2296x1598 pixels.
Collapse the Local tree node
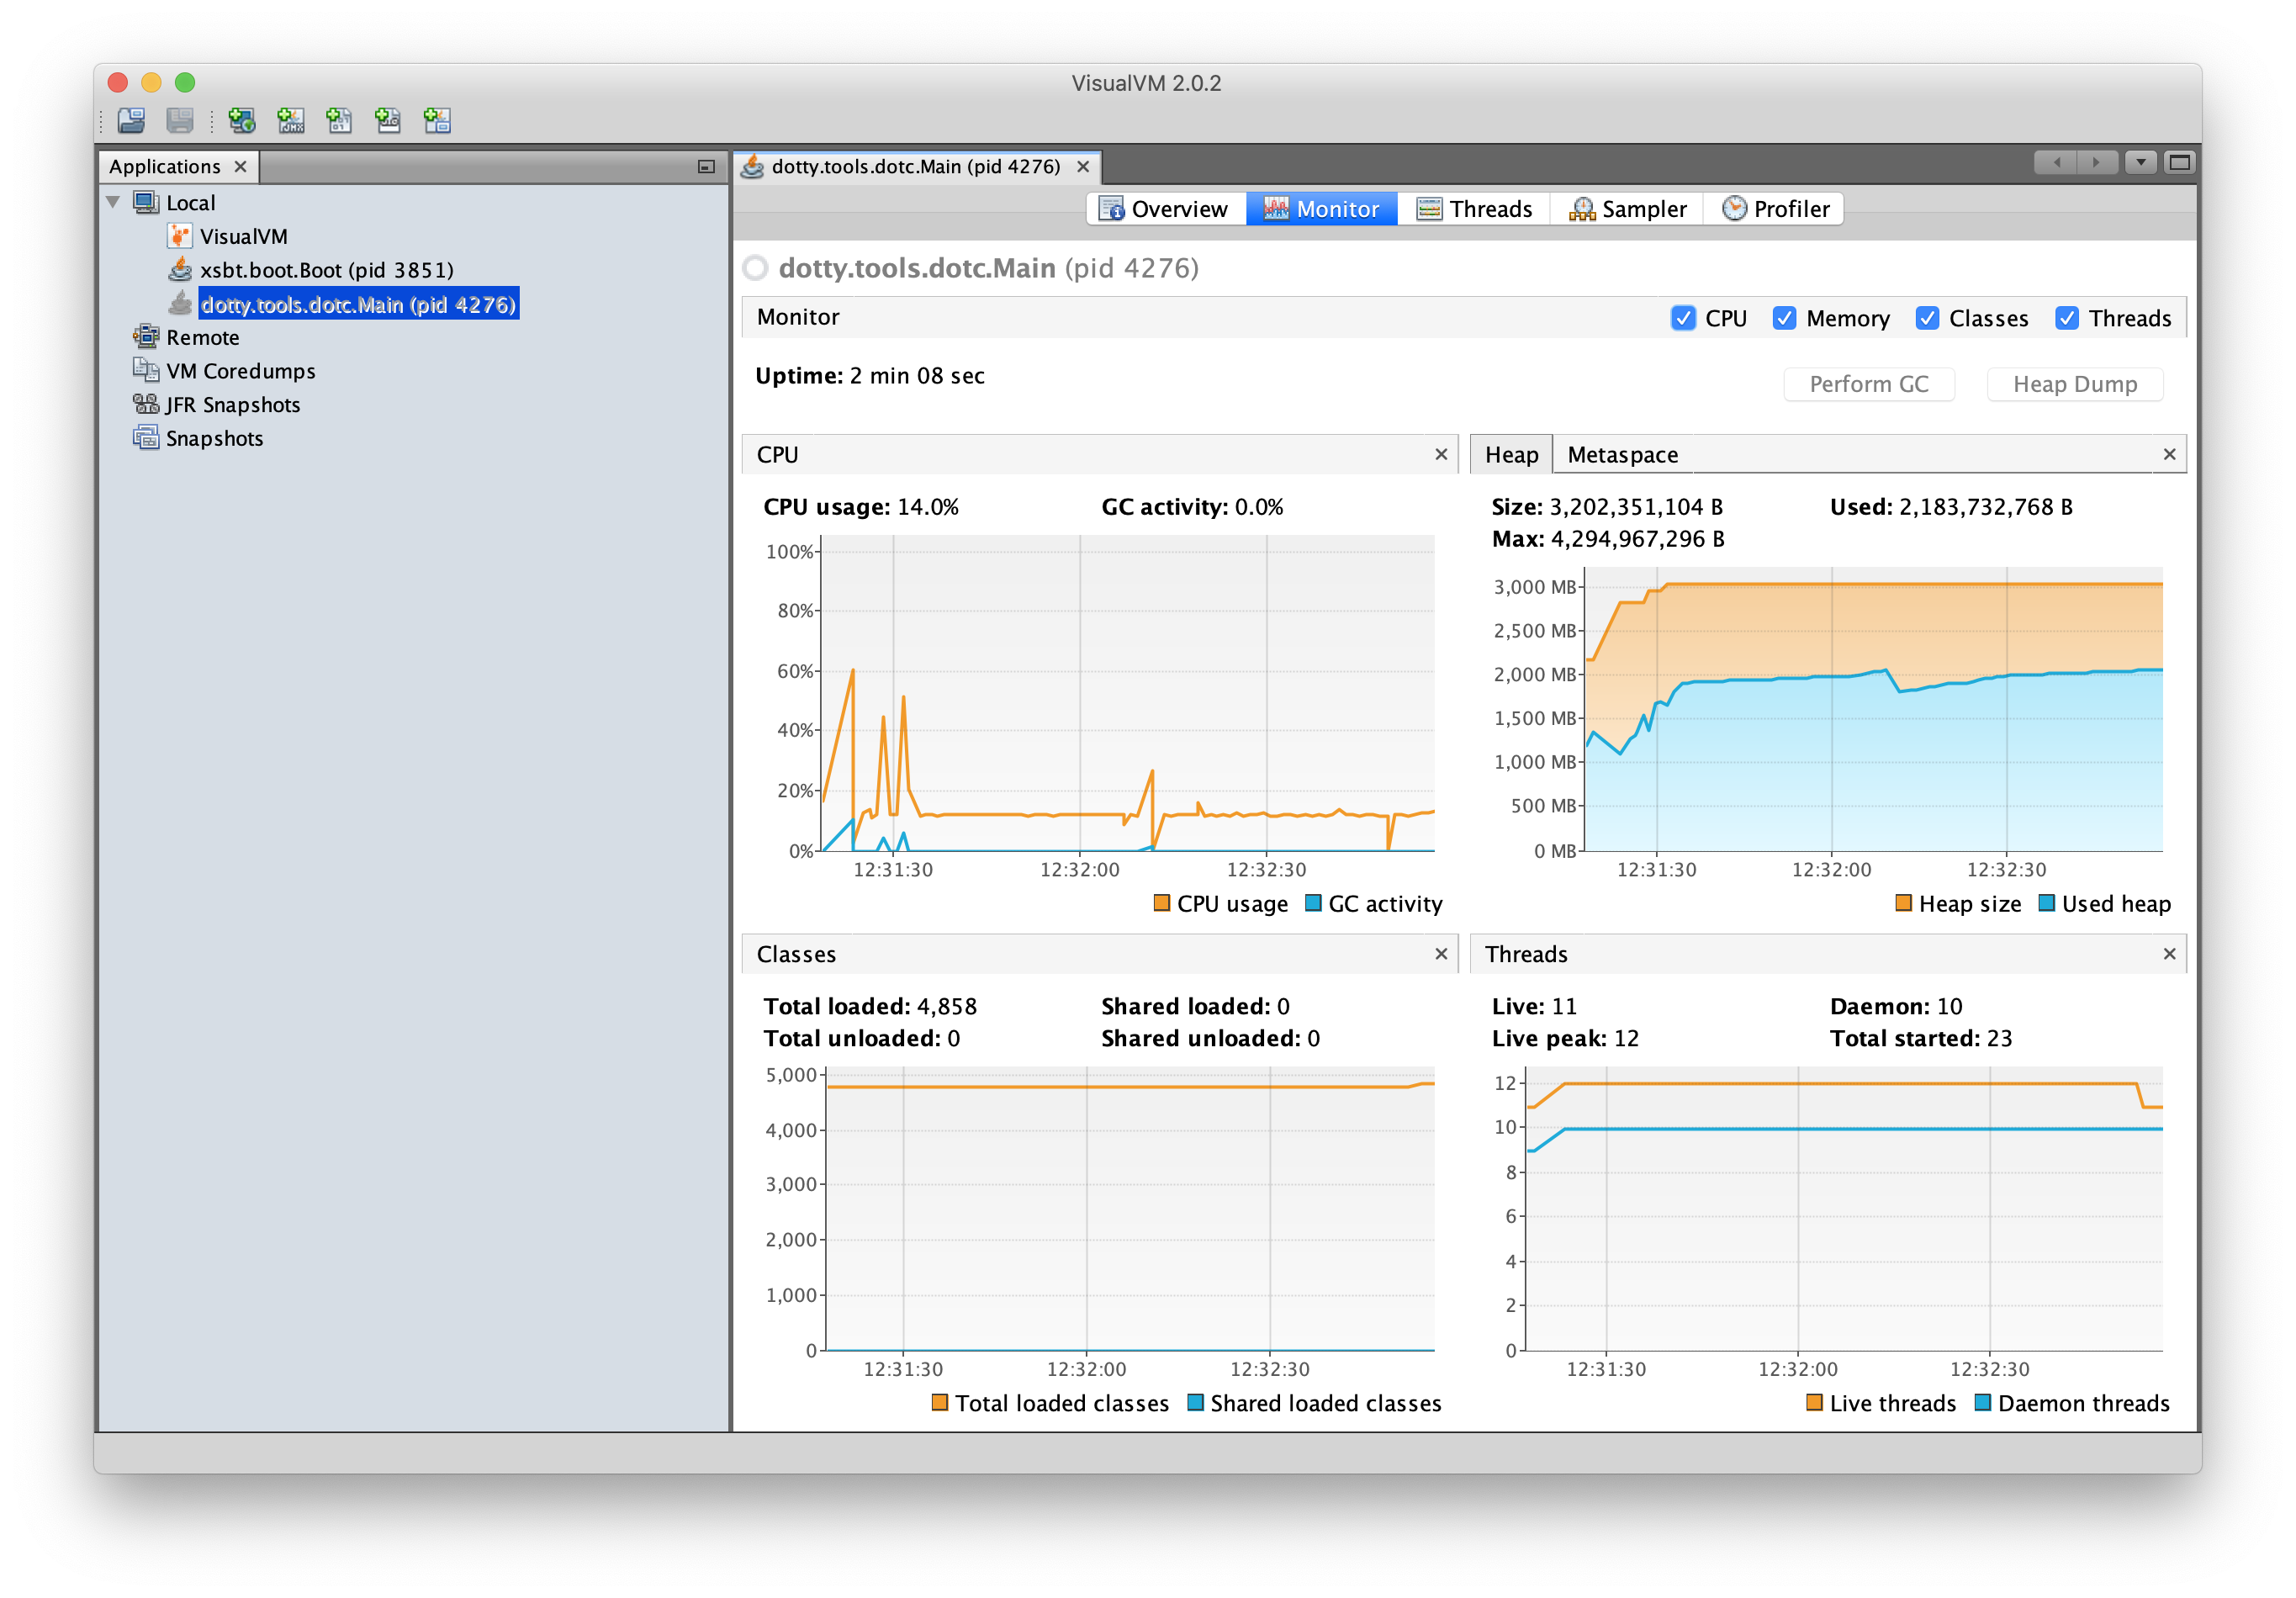point(113,203)
